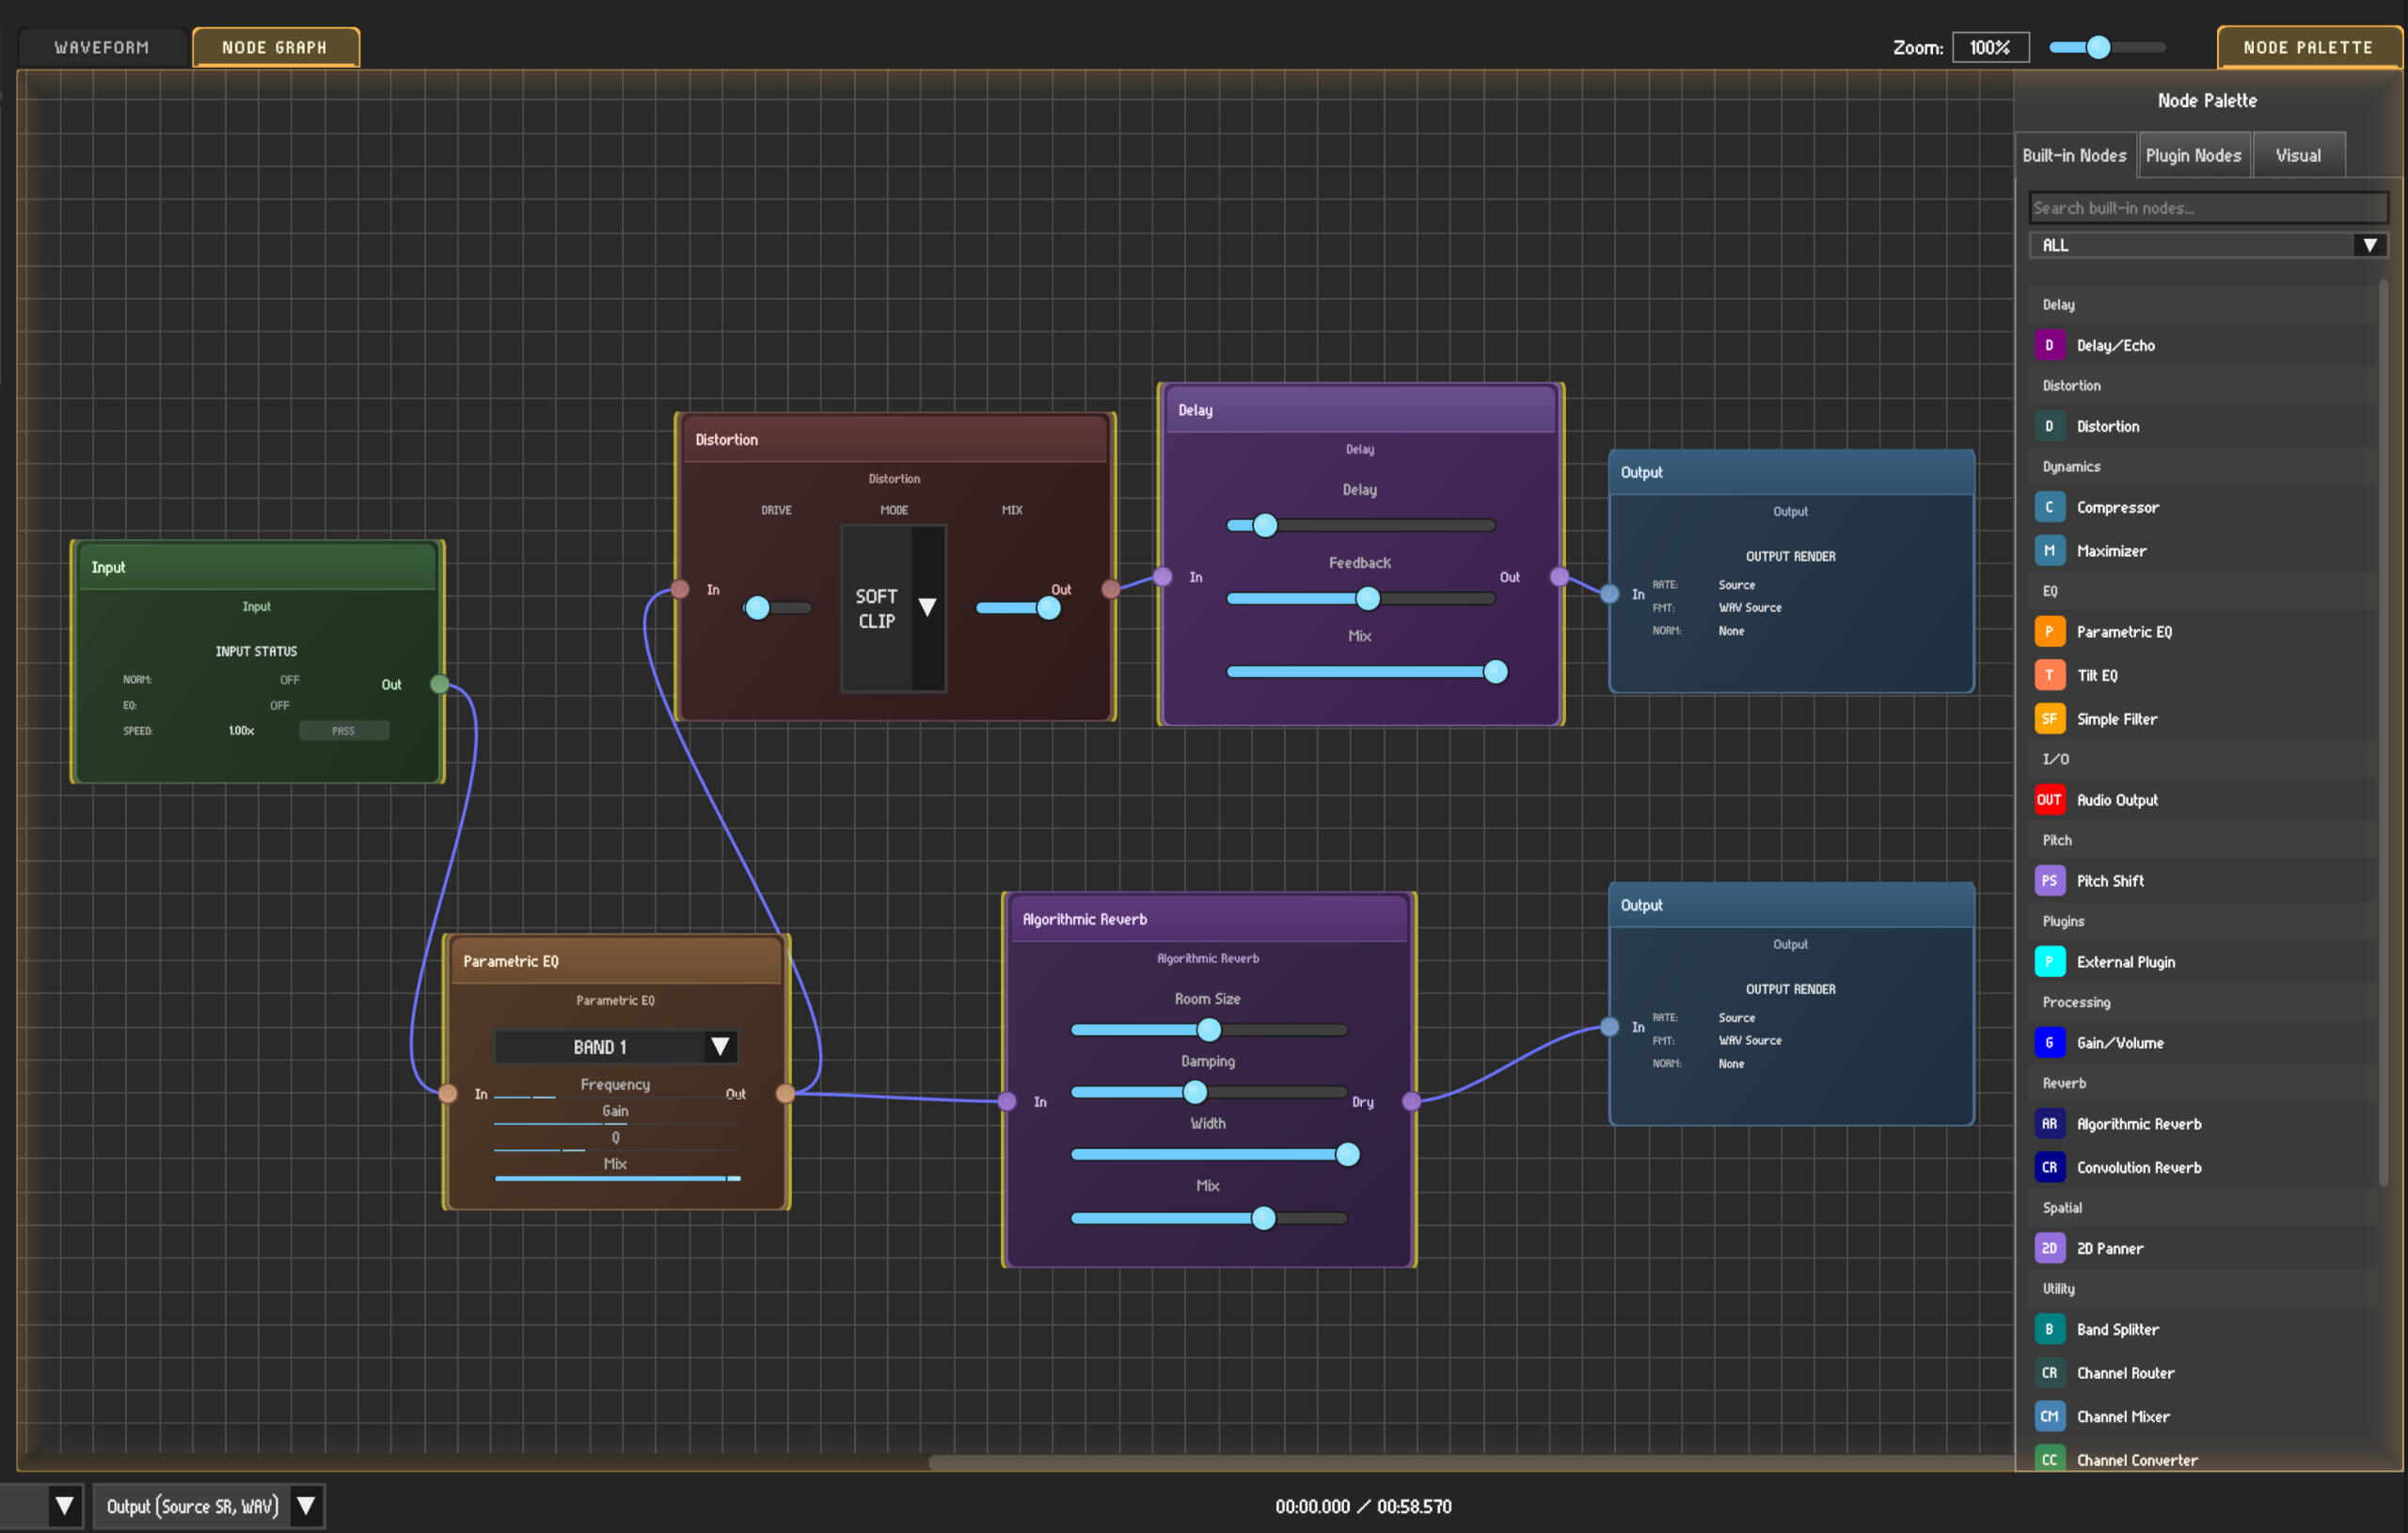
Task: Click the External Plugin icon
Action: 2049,962
